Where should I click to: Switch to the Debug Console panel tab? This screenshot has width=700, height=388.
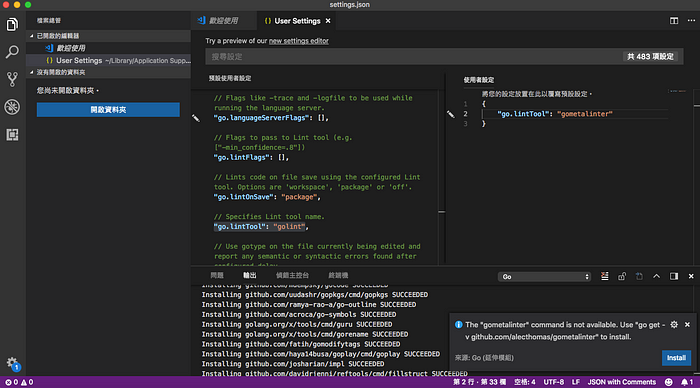pyautogui.click(x=292, y=275)
